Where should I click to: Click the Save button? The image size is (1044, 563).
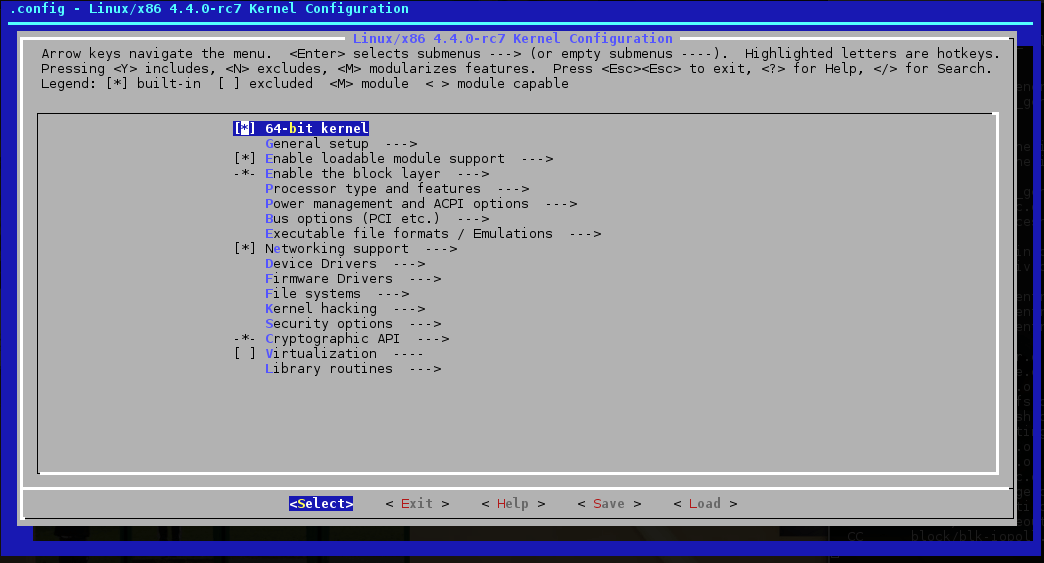[x=609, y=504]
